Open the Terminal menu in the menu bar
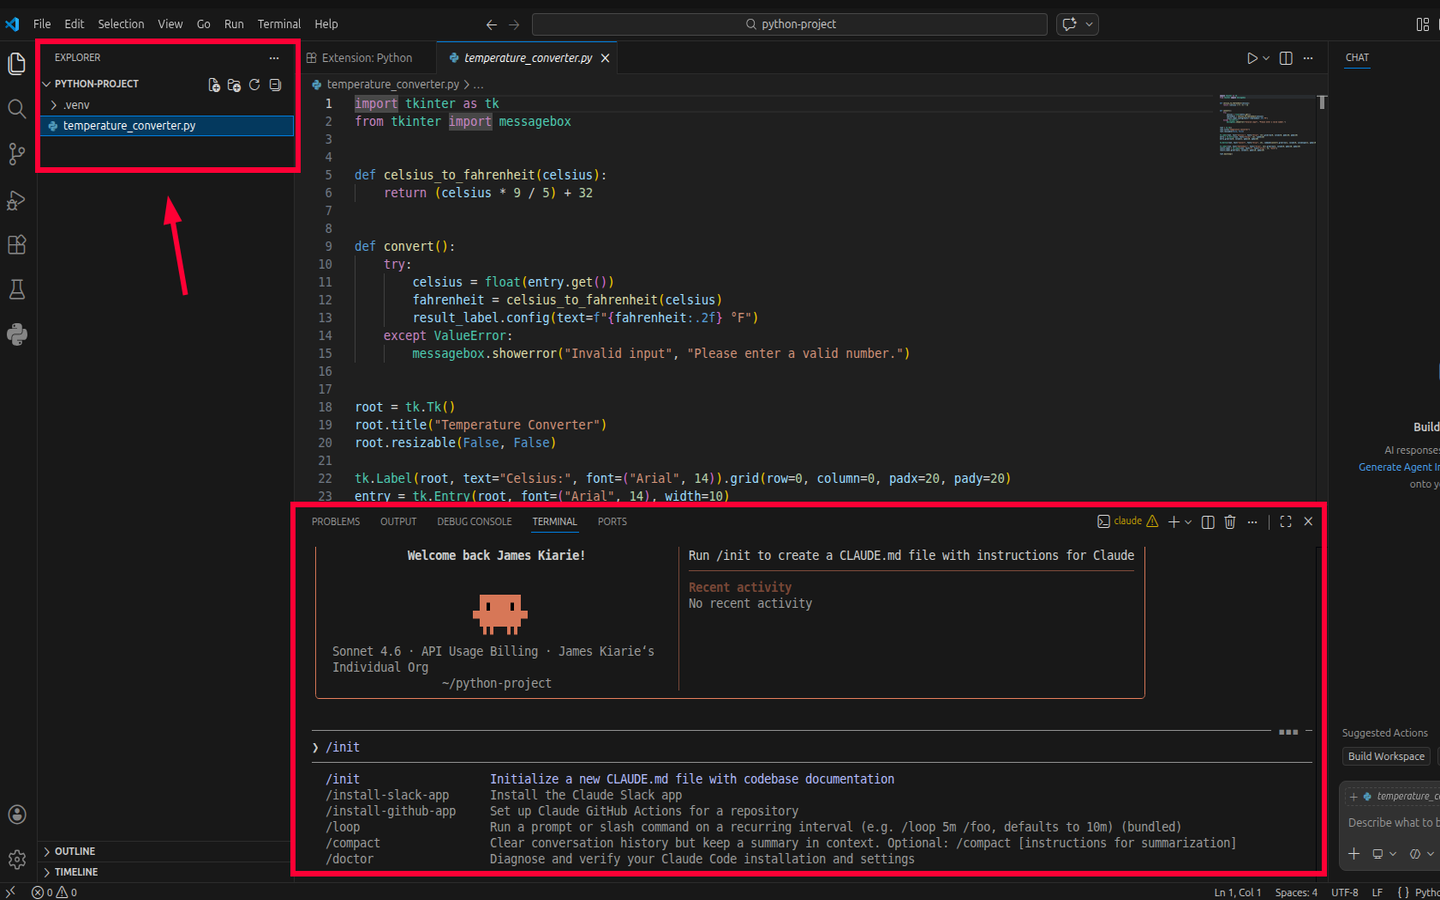 (279, 23)
